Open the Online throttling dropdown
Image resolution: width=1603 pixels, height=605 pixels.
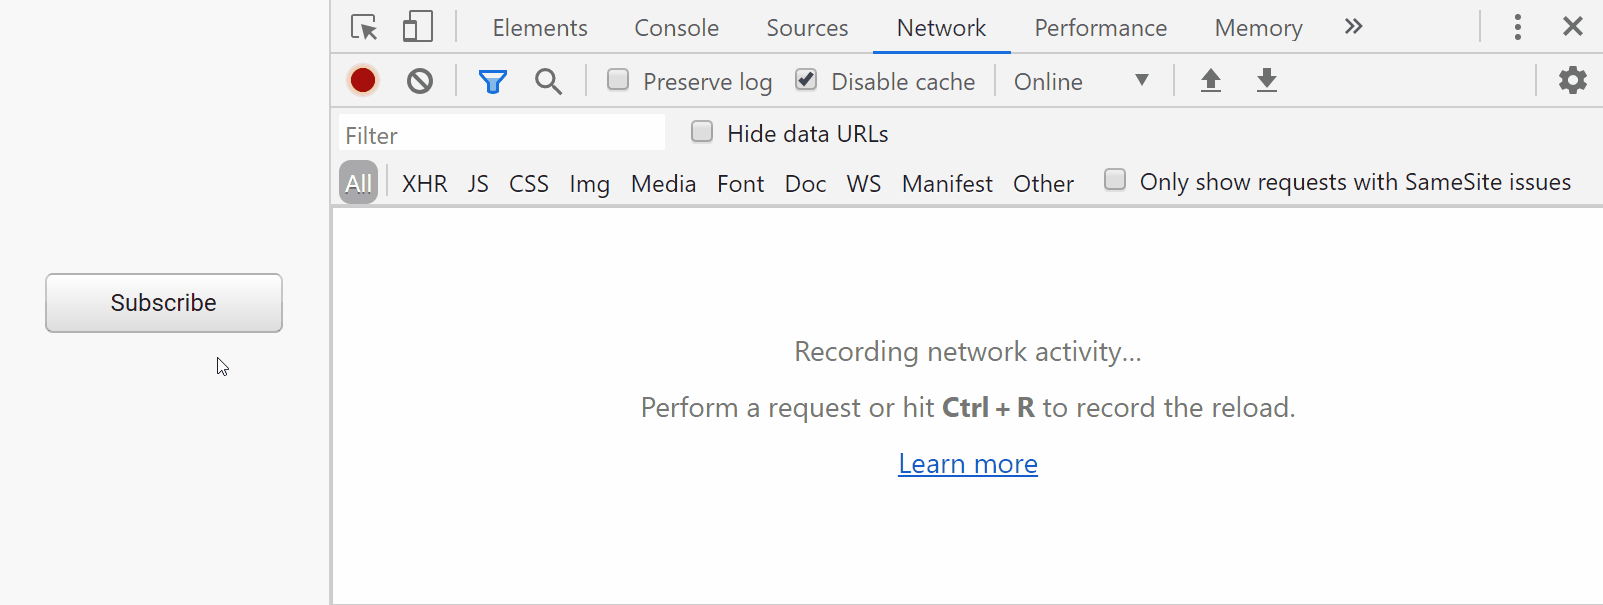click(1082, 81)
